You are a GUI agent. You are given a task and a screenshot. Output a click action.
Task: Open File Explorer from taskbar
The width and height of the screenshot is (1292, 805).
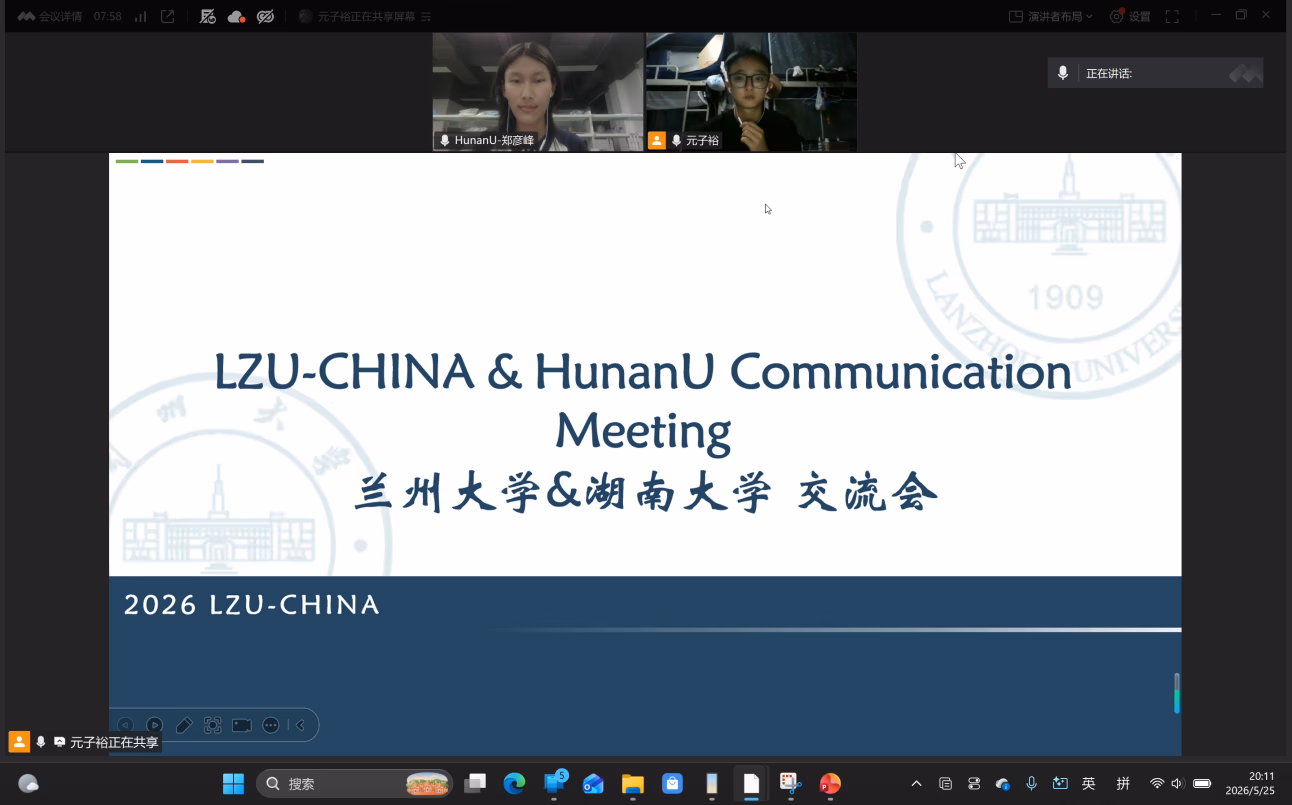point(632,784)
